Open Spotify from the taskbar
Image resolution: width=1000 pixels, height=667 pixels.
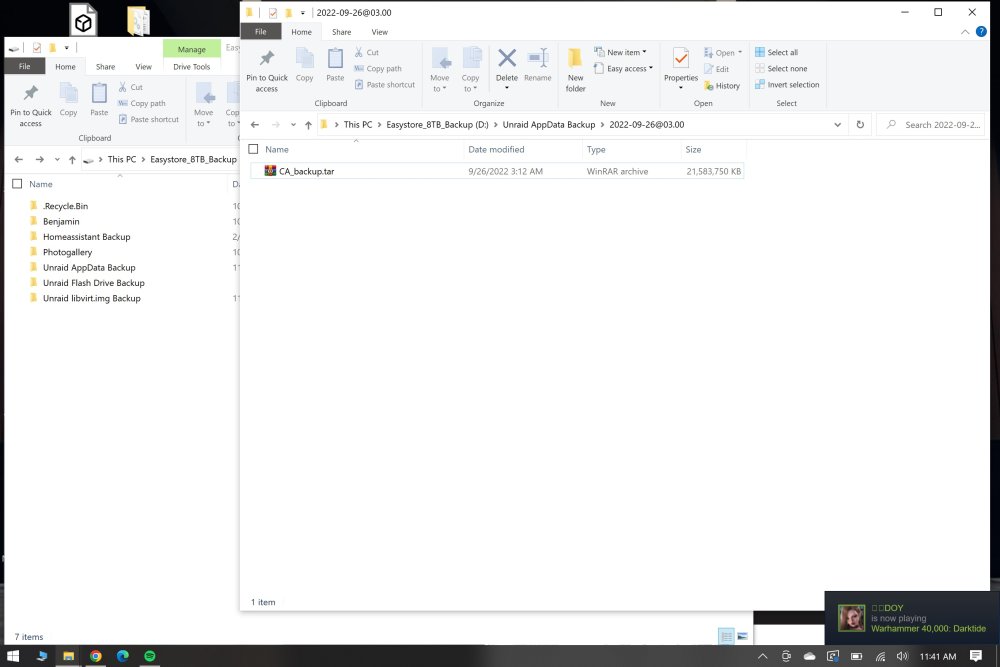pos(150,656)
